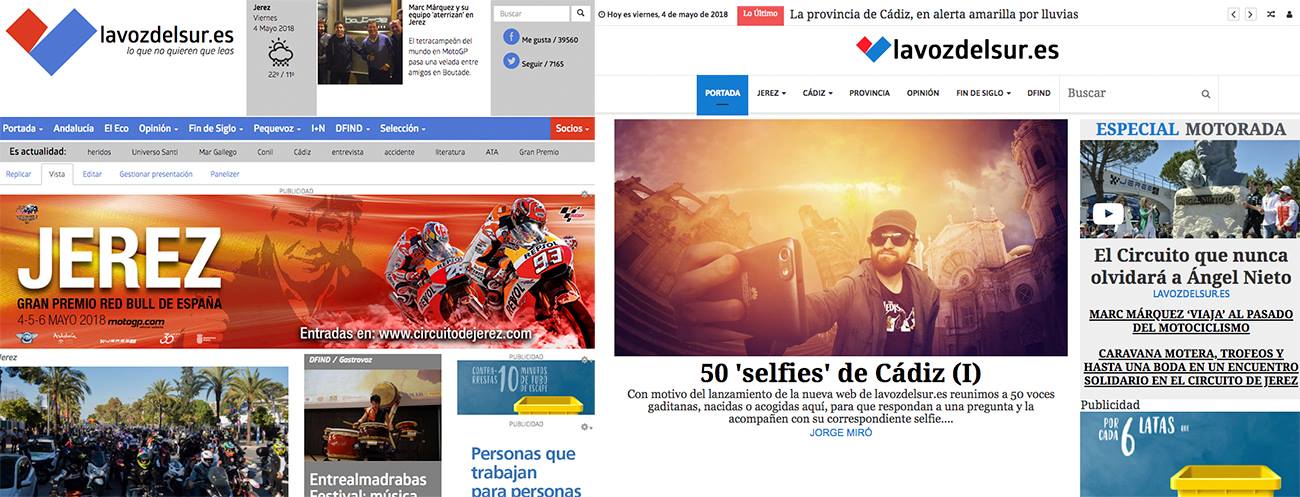Expand the Jerez dropdown in new navbar
Image resolution: width=1300 pixels, height=497 pixels.
(771, 93)
